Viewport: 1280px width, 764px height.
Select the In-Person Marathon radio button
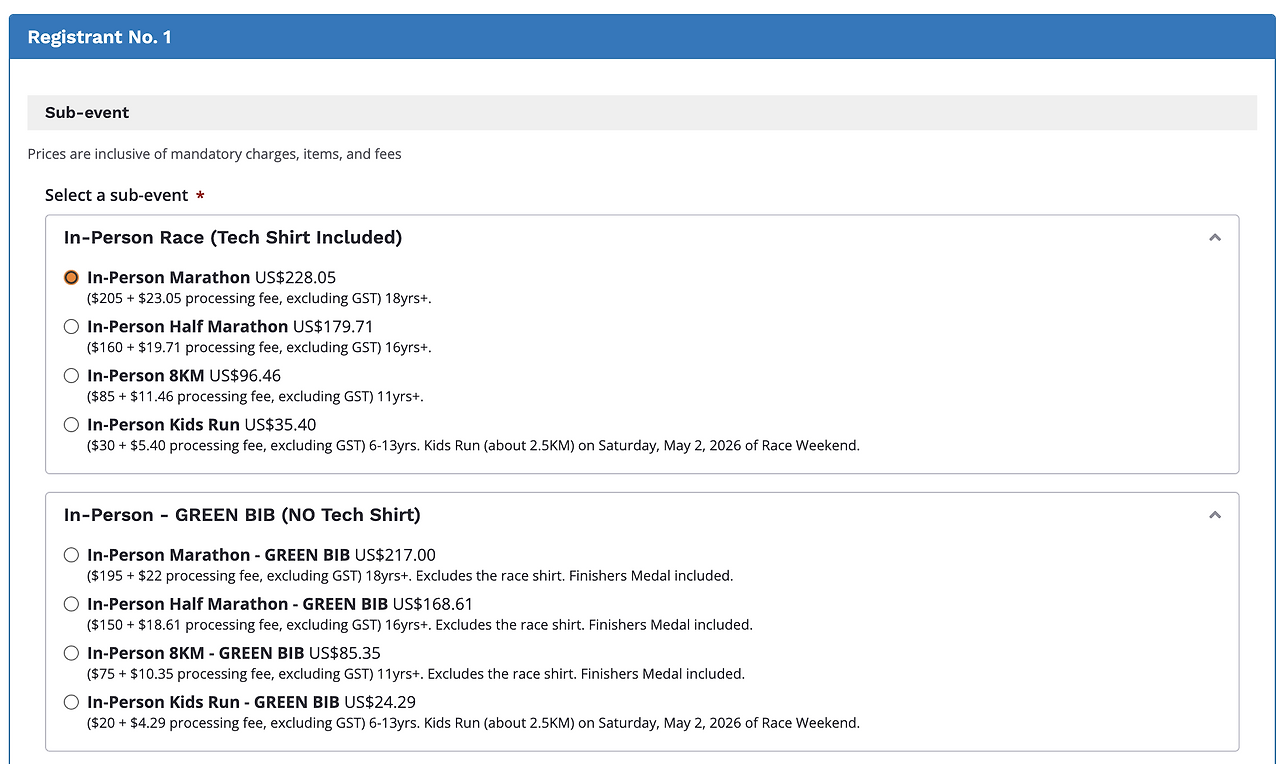tap(71, 277)
